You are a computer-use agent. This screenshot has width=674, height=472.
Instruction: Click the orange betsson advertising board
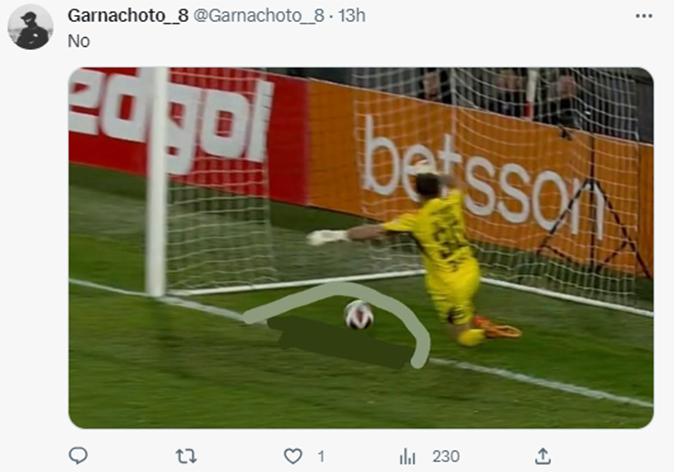(481, 176)
